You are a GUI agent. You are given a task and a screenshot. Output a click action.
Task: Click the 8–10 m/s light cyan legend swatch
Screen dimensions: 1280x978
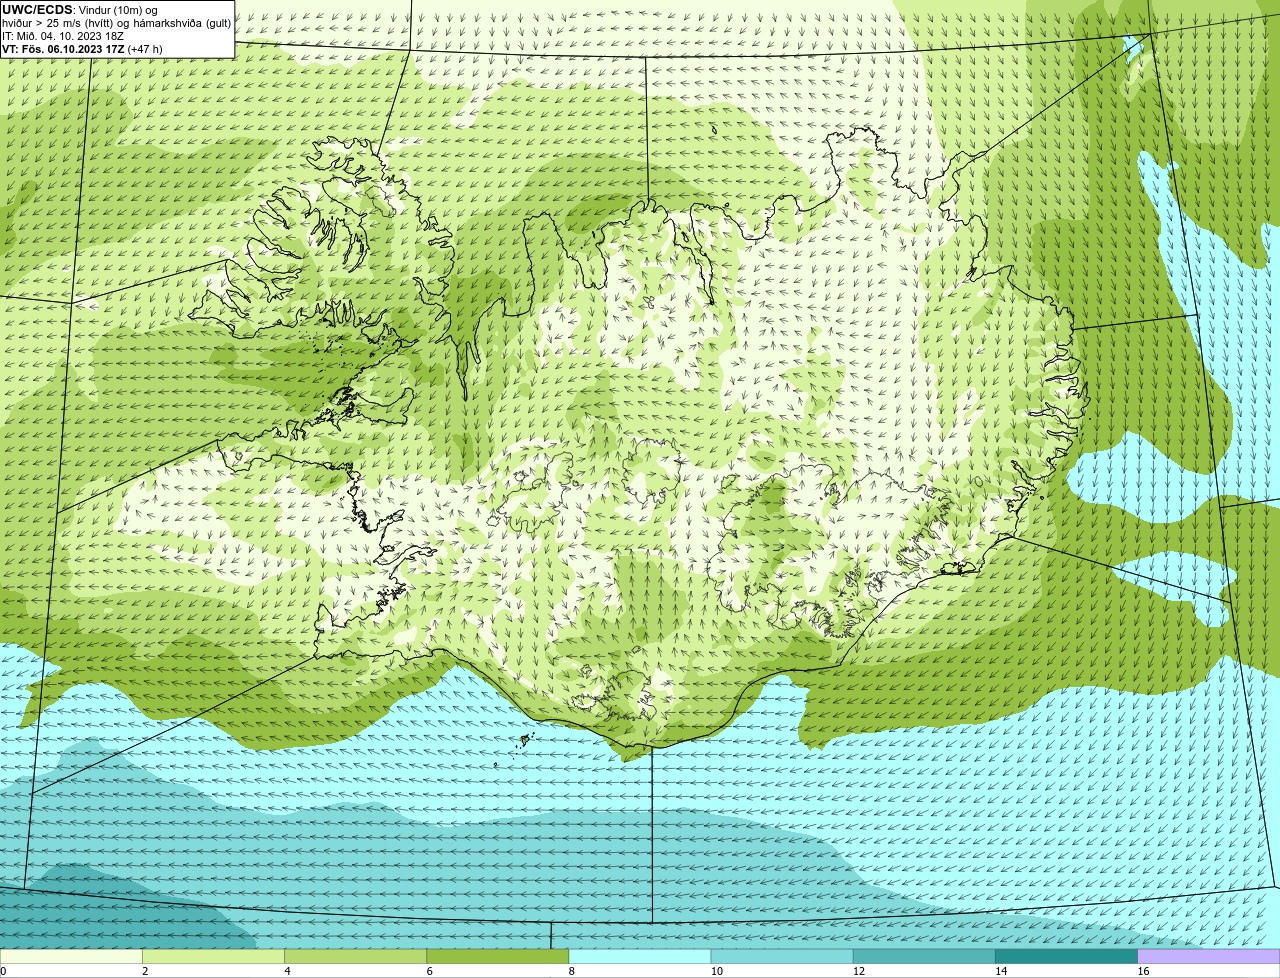click(640, 956)
